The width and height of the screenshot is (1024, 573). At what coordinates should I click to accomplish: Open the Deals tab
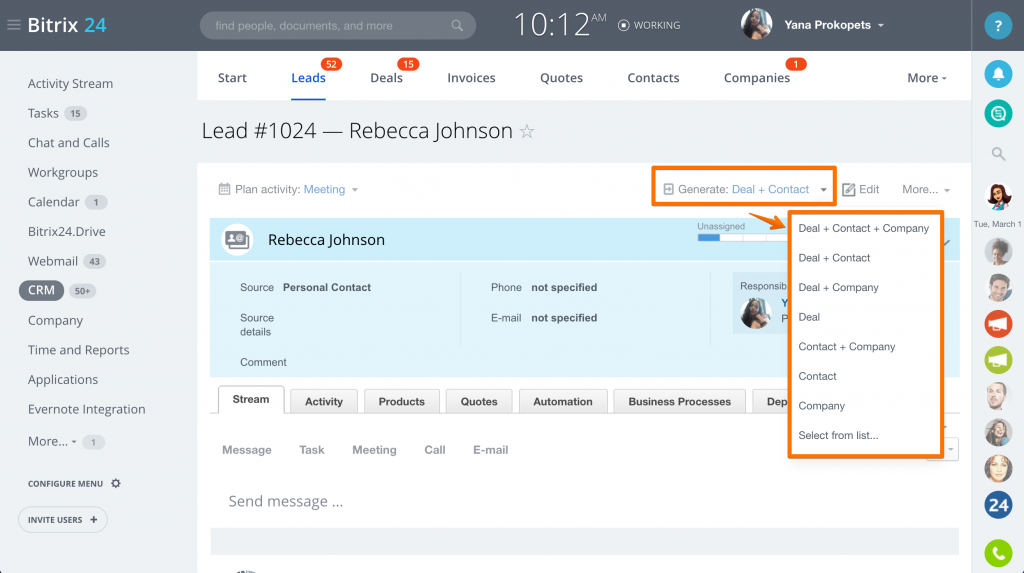click(x=386, y=78)
